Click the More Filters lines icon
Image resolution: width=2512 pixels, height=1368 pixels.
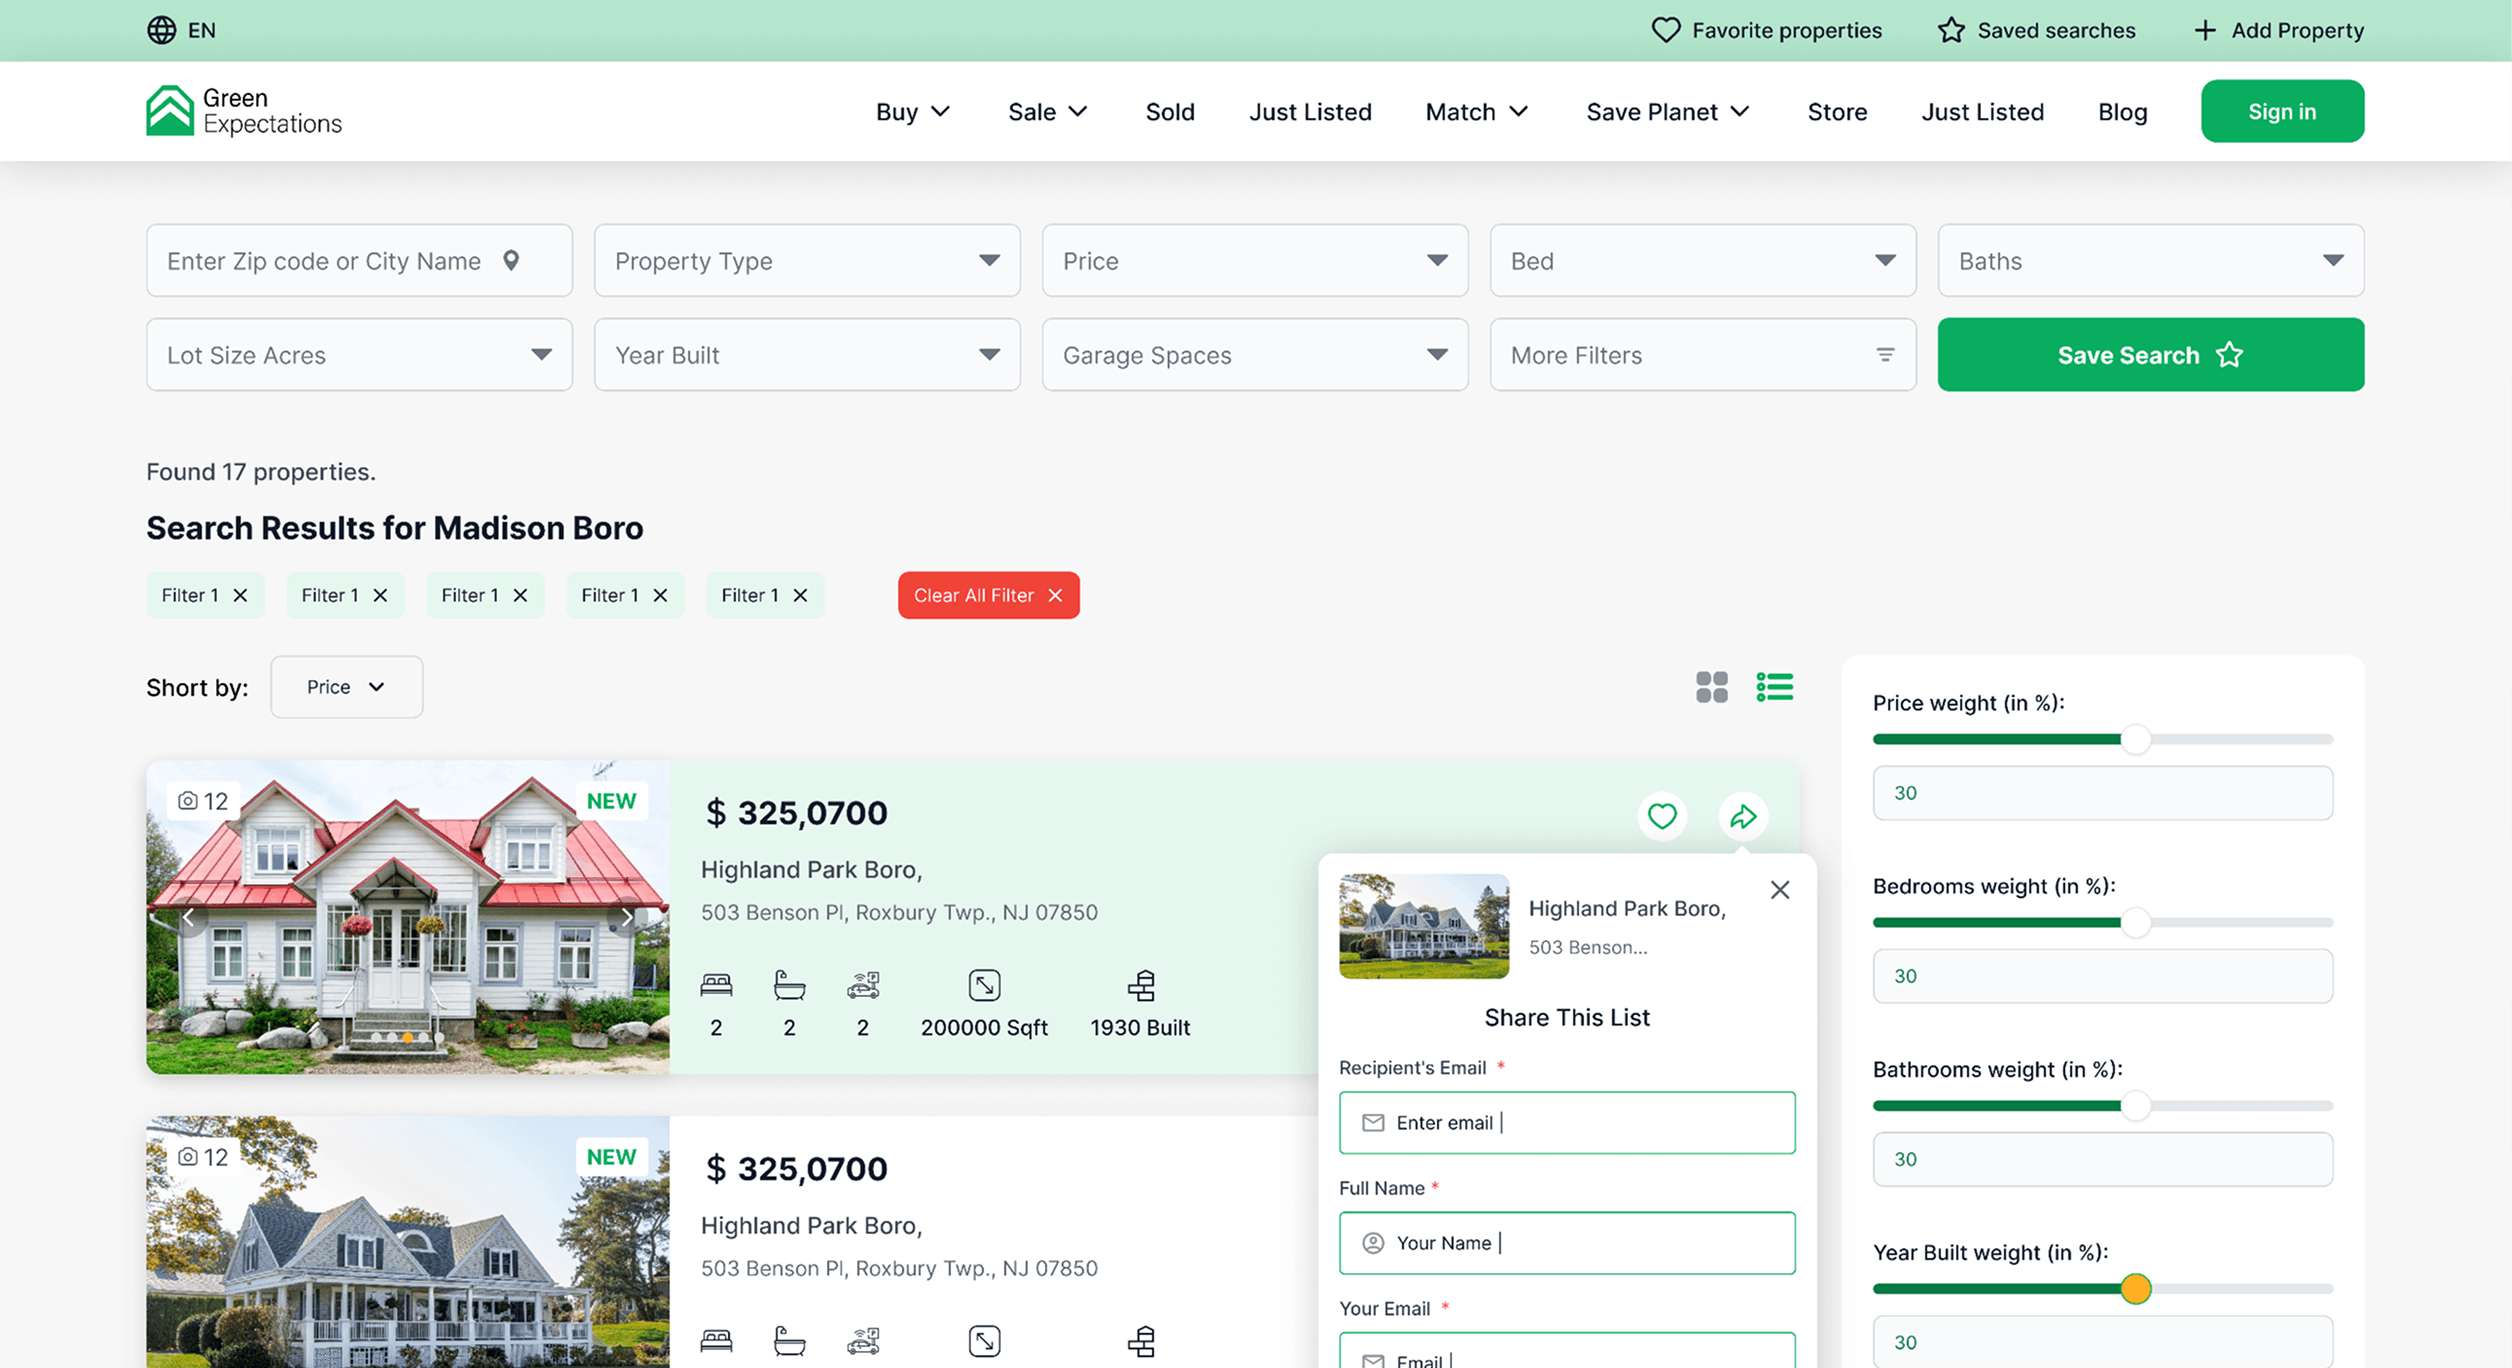coord(1885,355)
